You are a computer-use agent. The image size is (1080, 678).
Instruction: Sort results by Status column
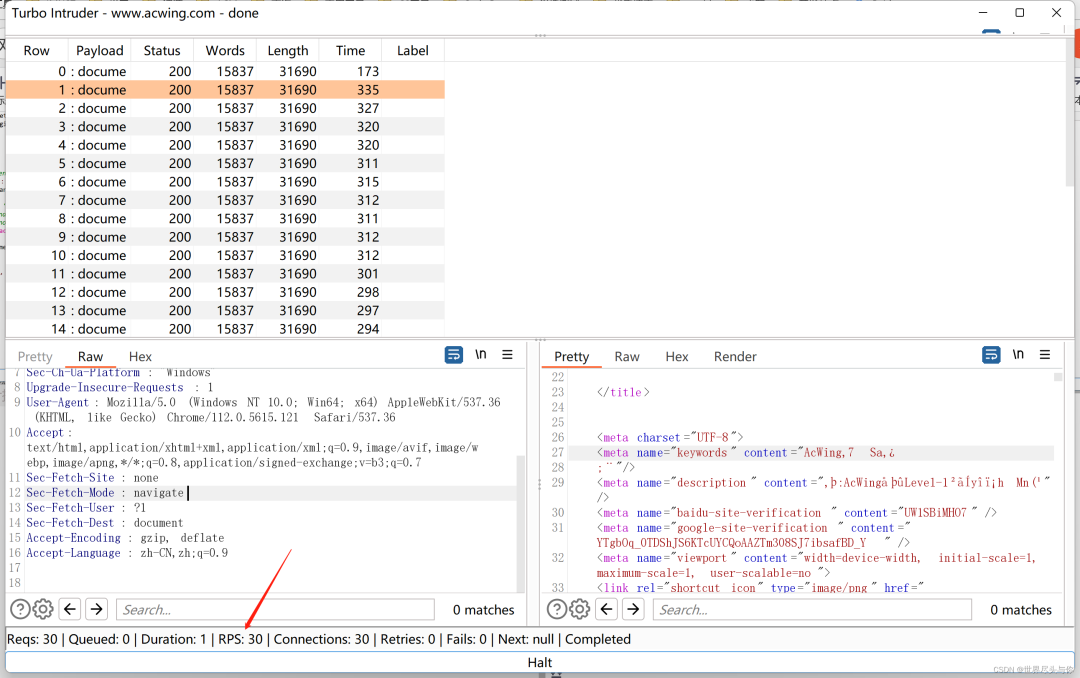(x=162, y=50)
